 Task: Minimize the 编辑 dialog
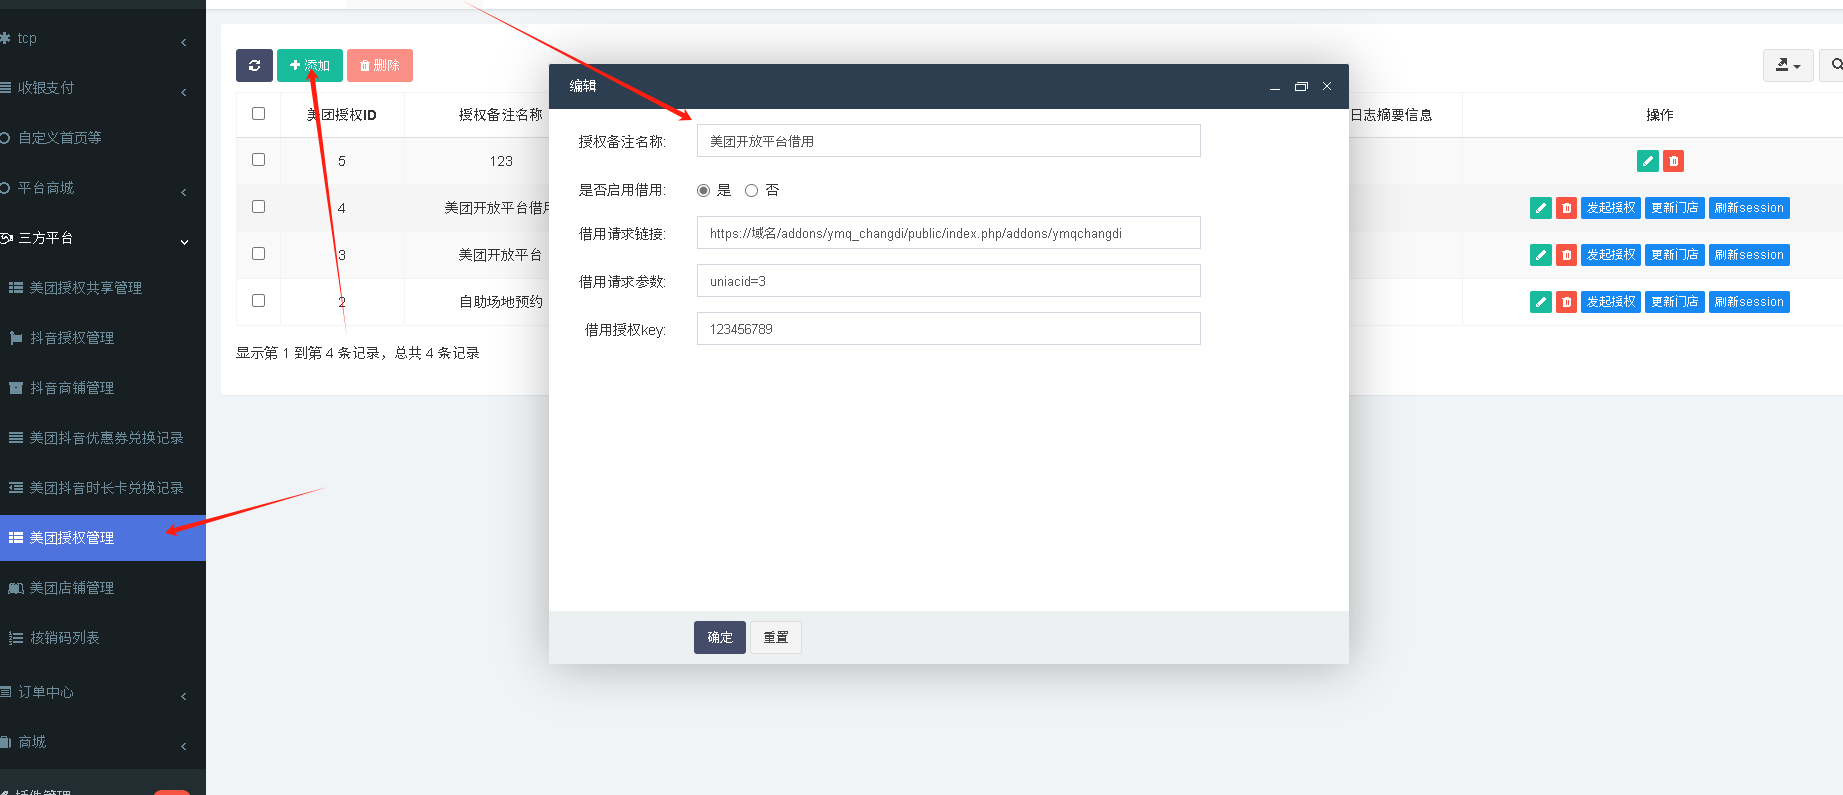1275,87
